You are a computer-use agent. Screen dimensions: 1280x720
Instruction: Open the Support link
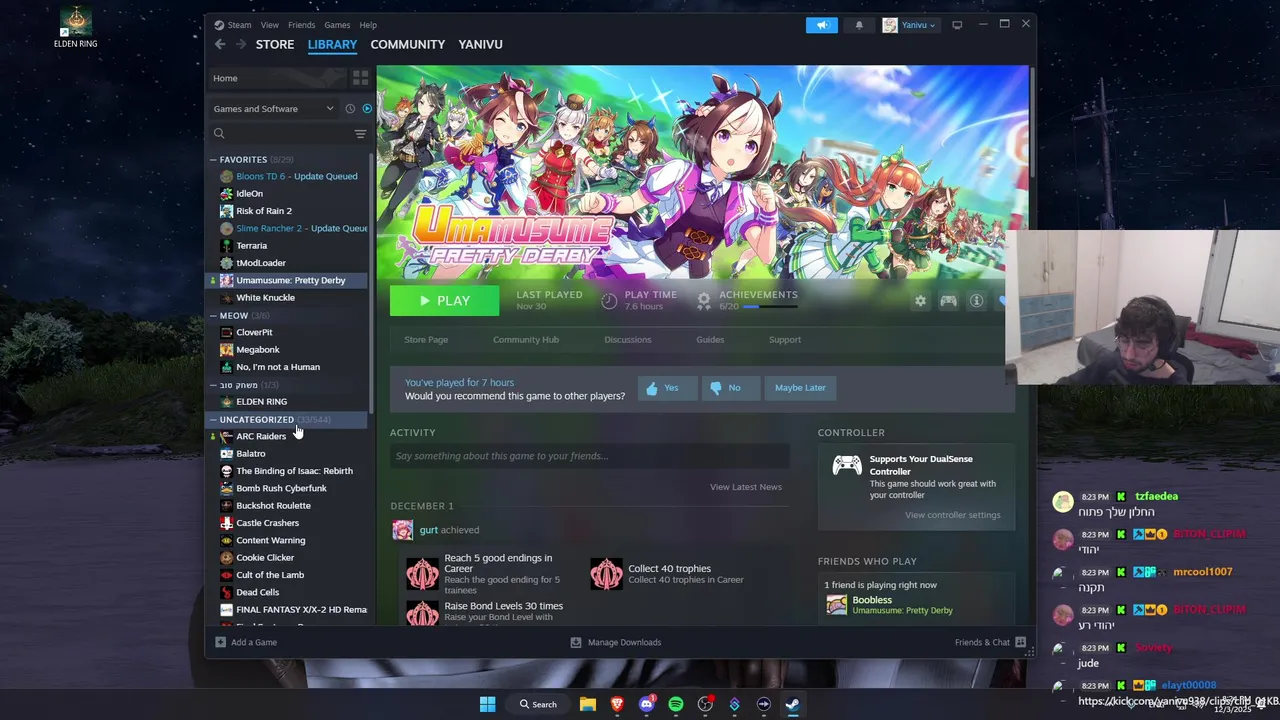click(785, 340)
